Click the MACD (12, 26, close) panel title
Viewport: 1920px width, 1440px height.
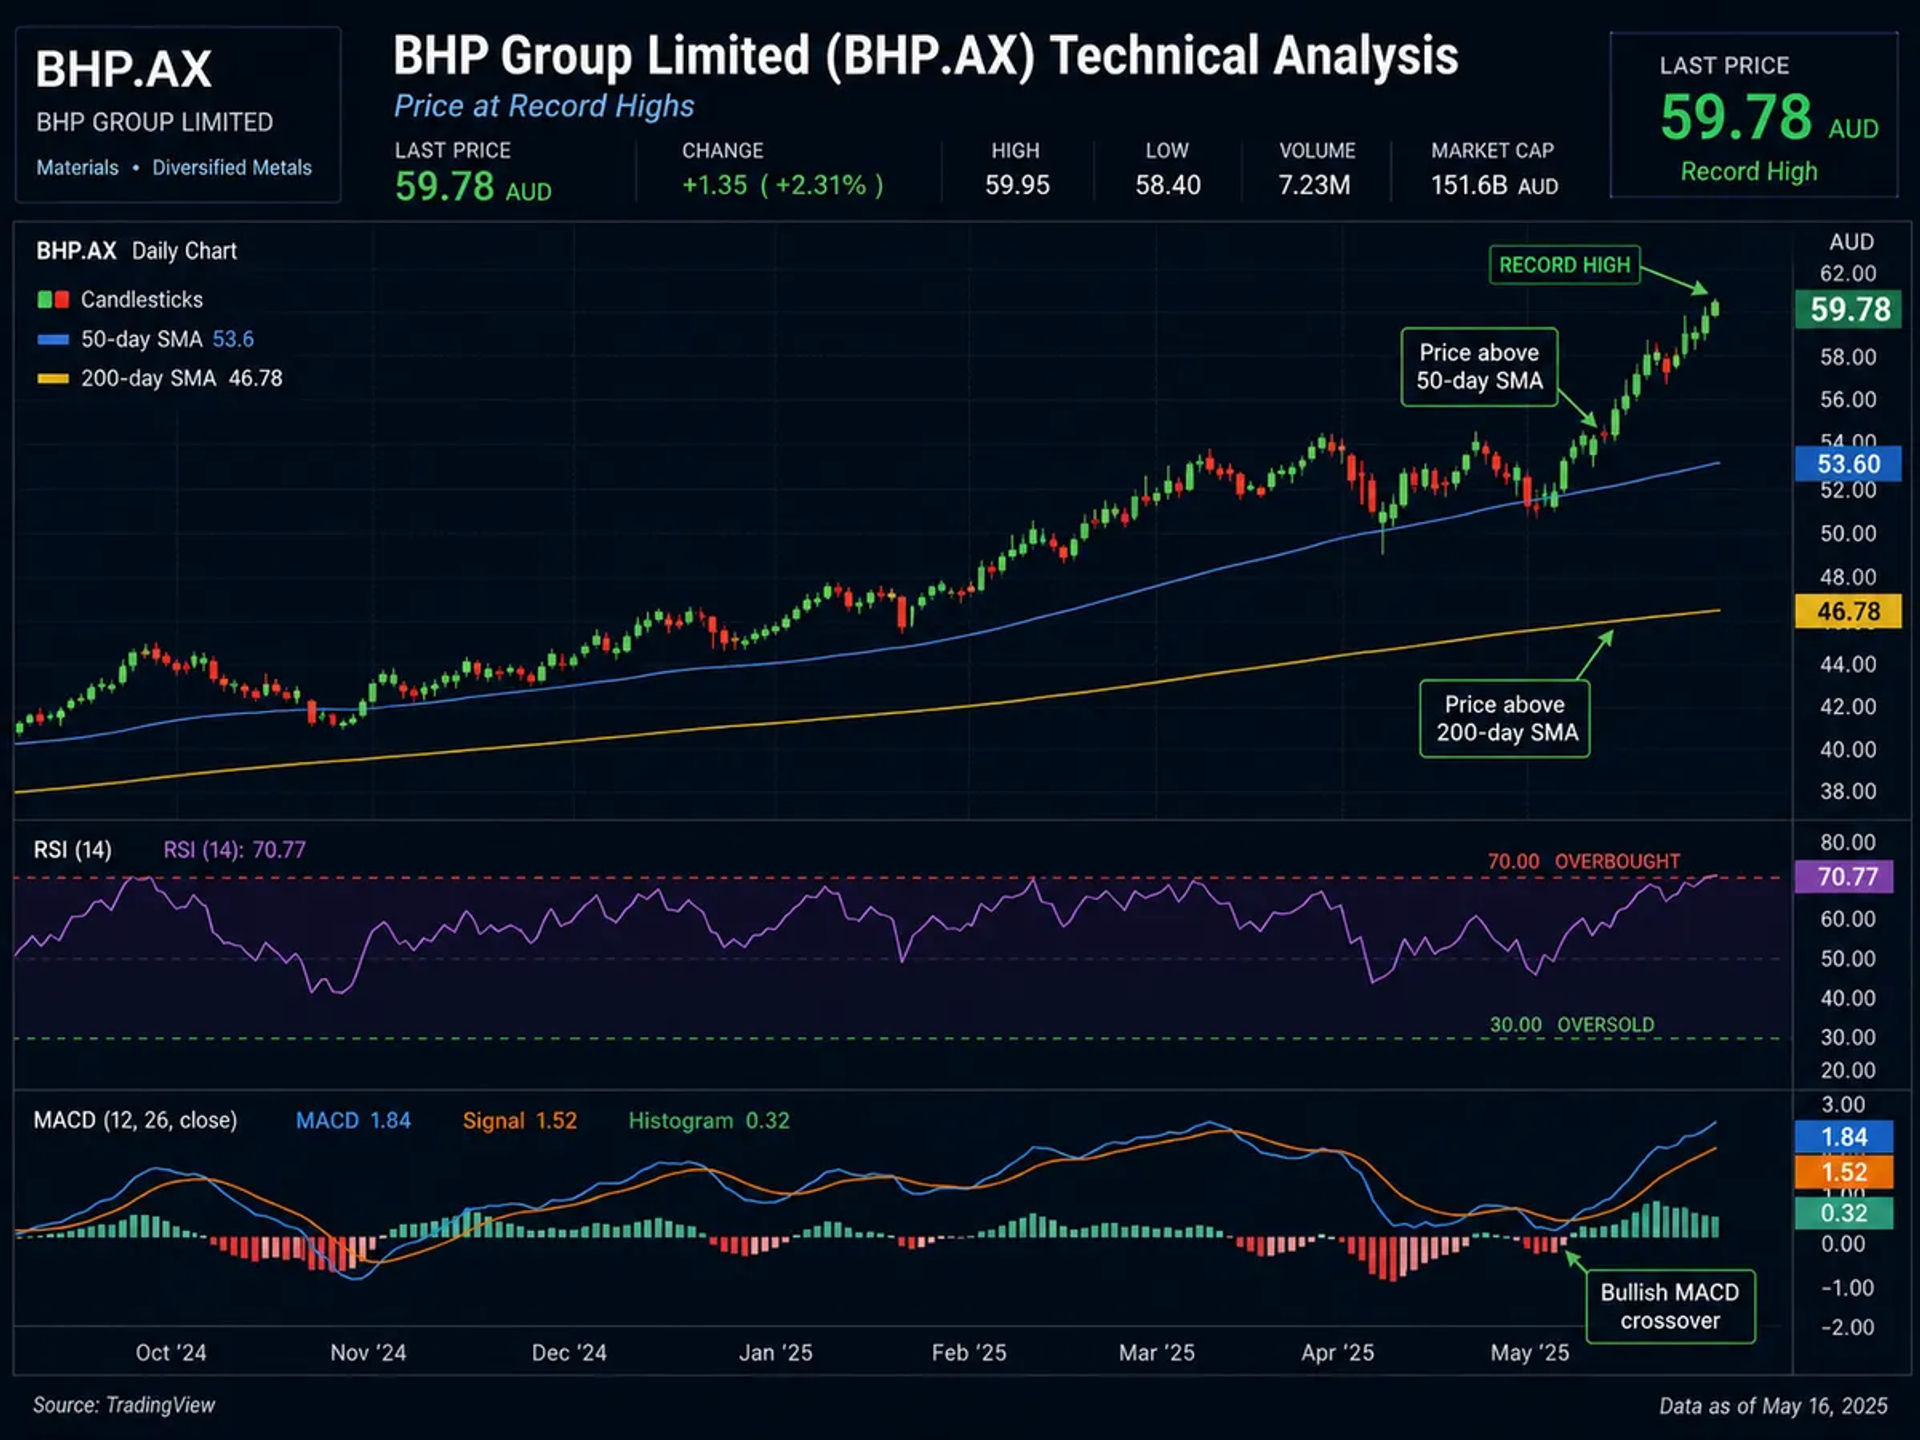click(136, 1120)
